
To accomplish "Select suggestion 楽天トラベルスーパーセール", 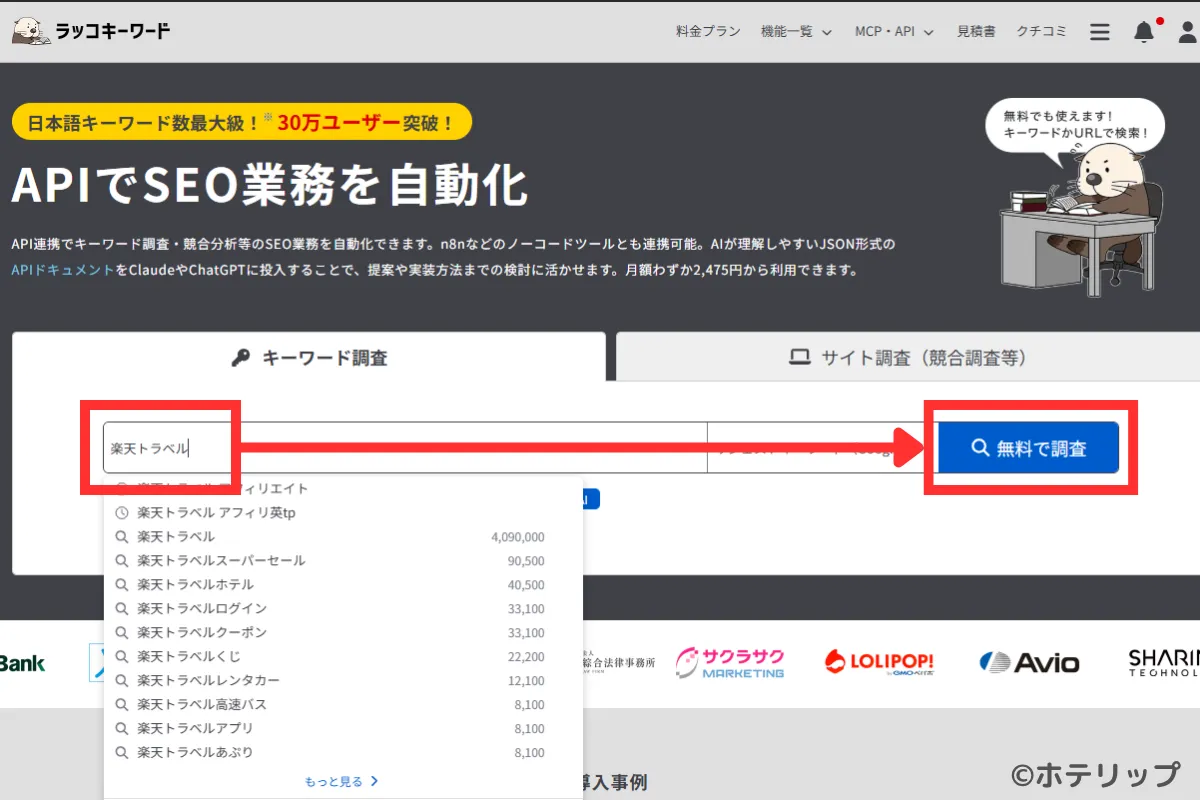I will pos(343,561).
